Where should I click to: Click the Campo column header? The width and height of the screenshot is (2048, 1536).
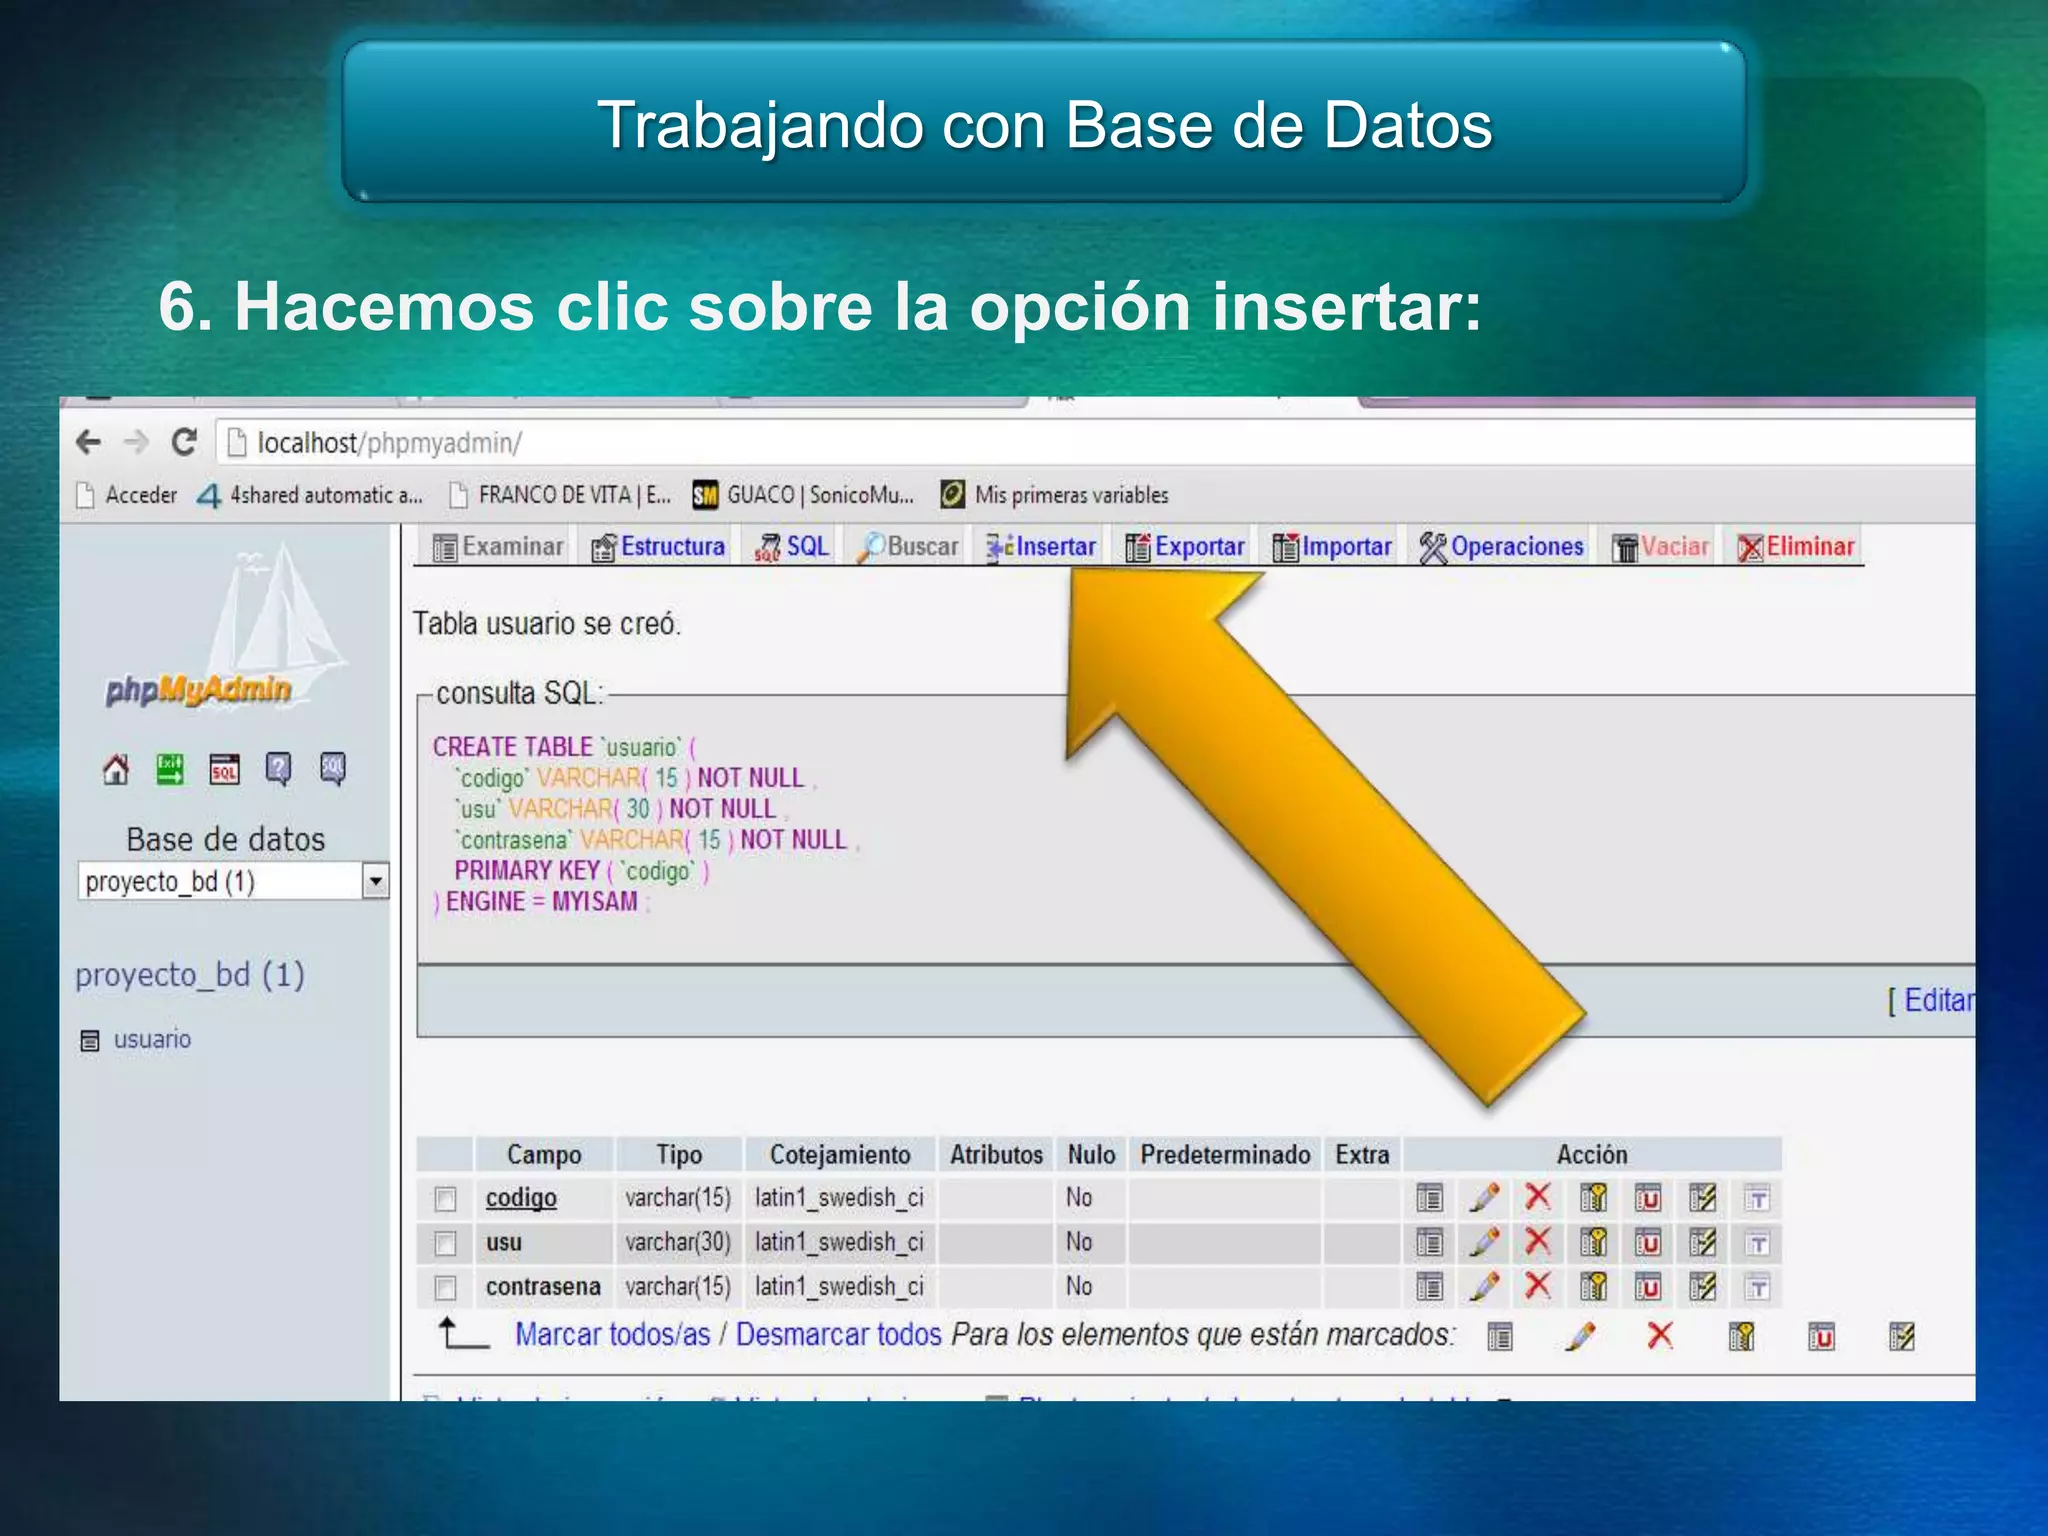click(x=544, y=1154)
